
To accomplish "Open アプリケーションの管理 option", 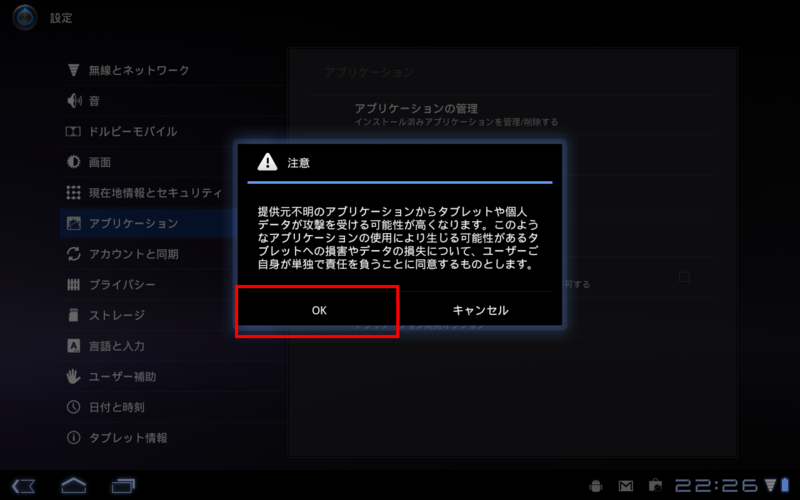I will coord(512,115).
